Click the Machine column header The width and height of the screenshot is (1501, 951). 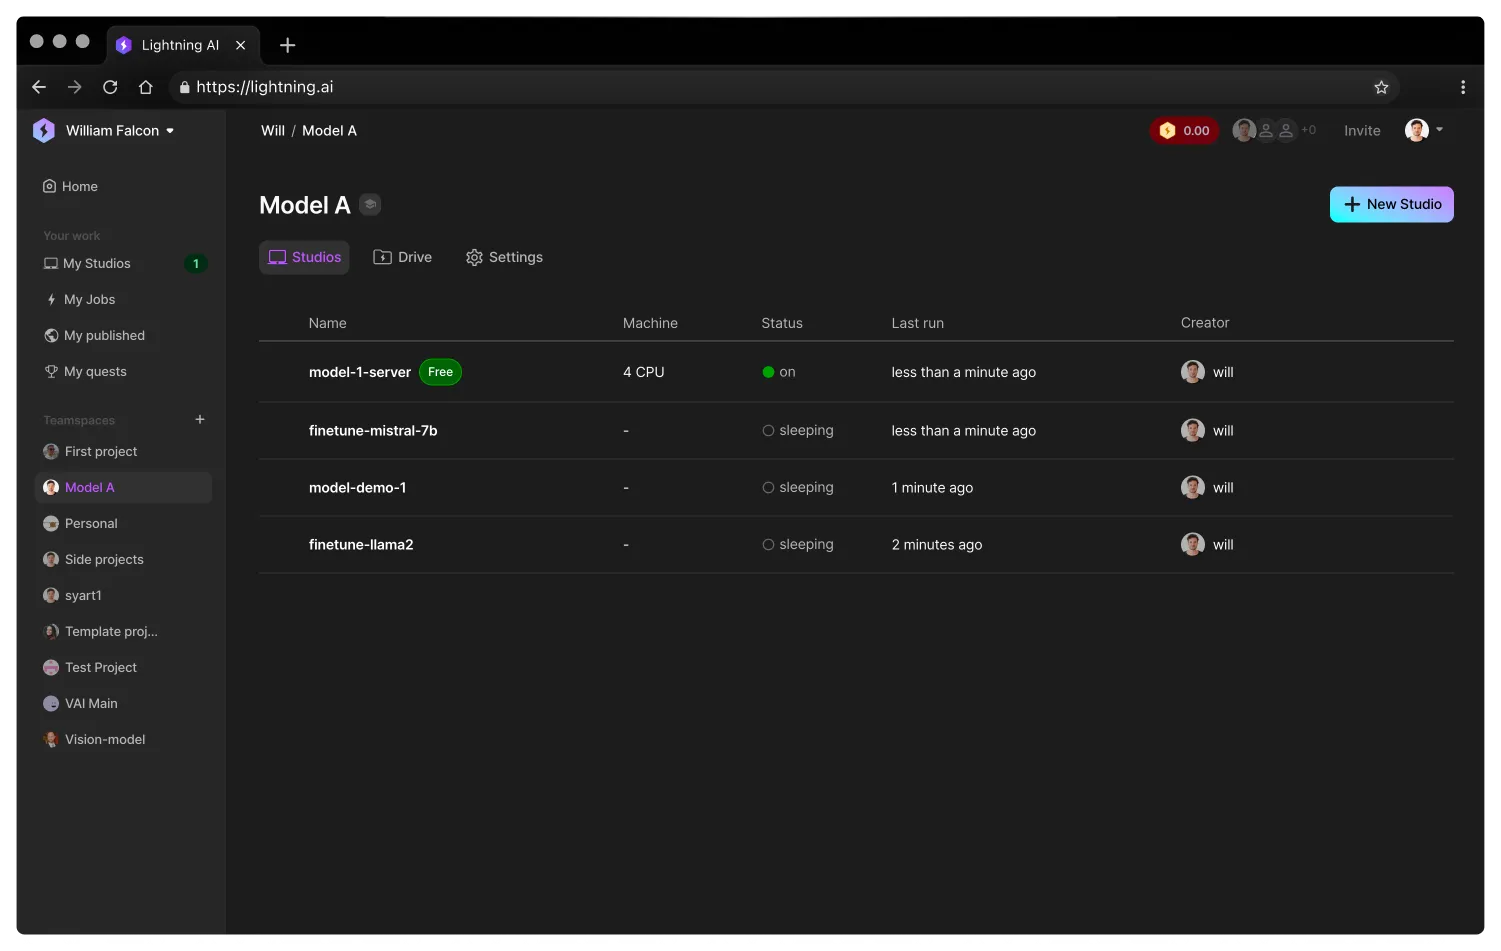pyautogui.click(x=650, y=324)
